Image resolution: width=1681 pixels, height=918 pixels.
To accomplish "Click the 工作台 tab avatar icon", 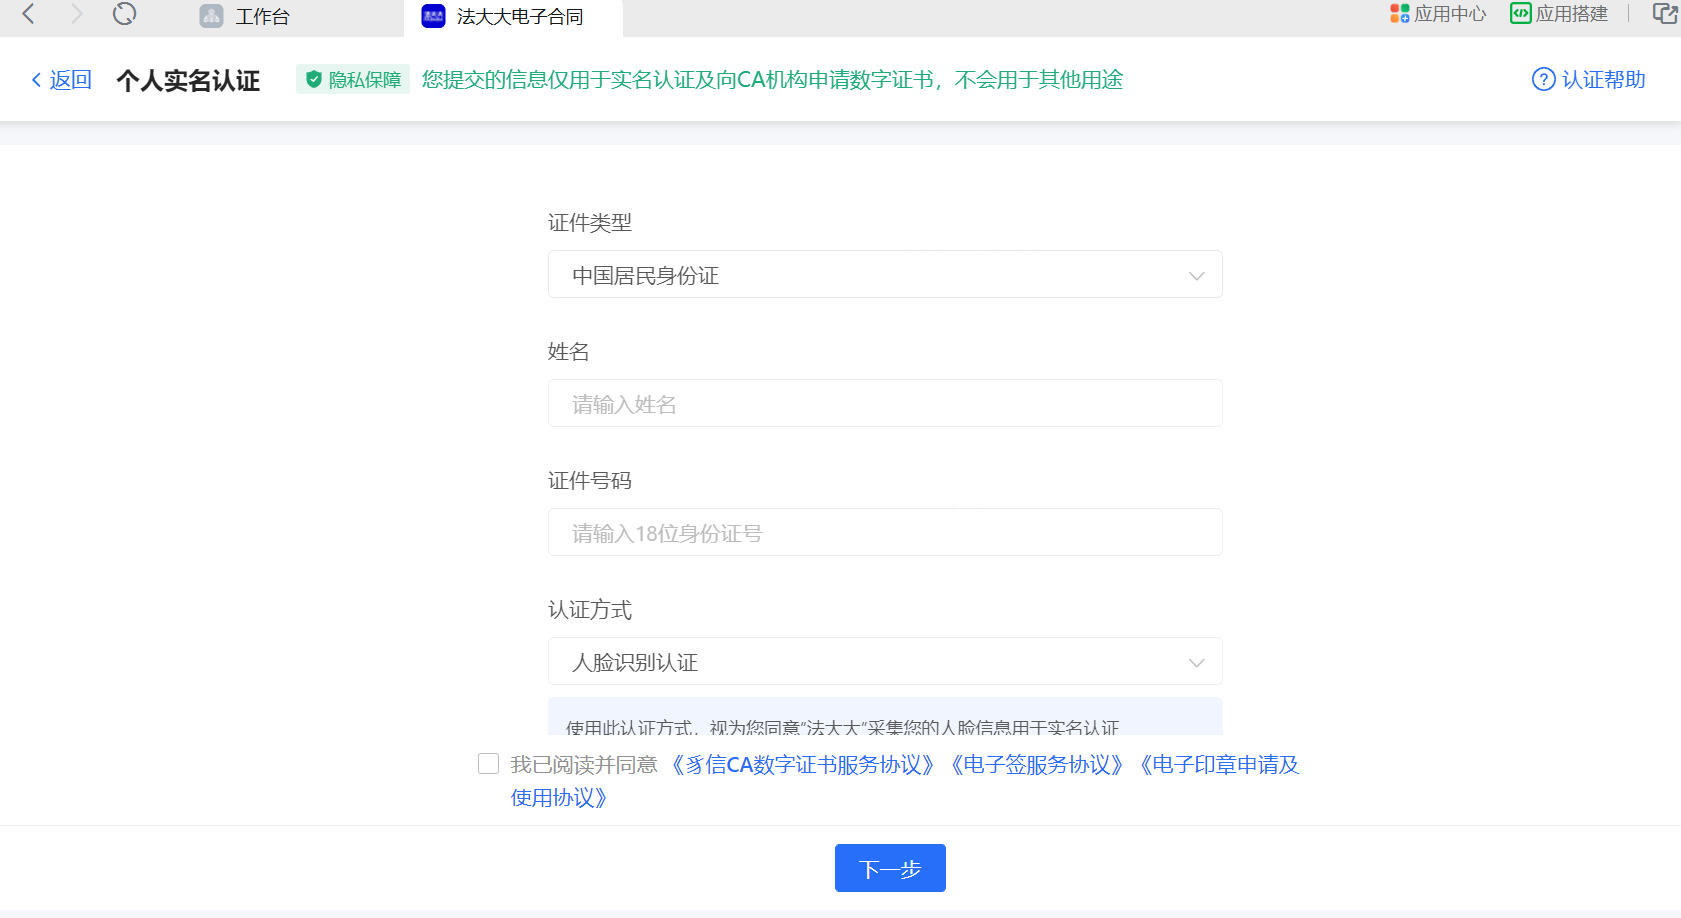I will 211,16.
